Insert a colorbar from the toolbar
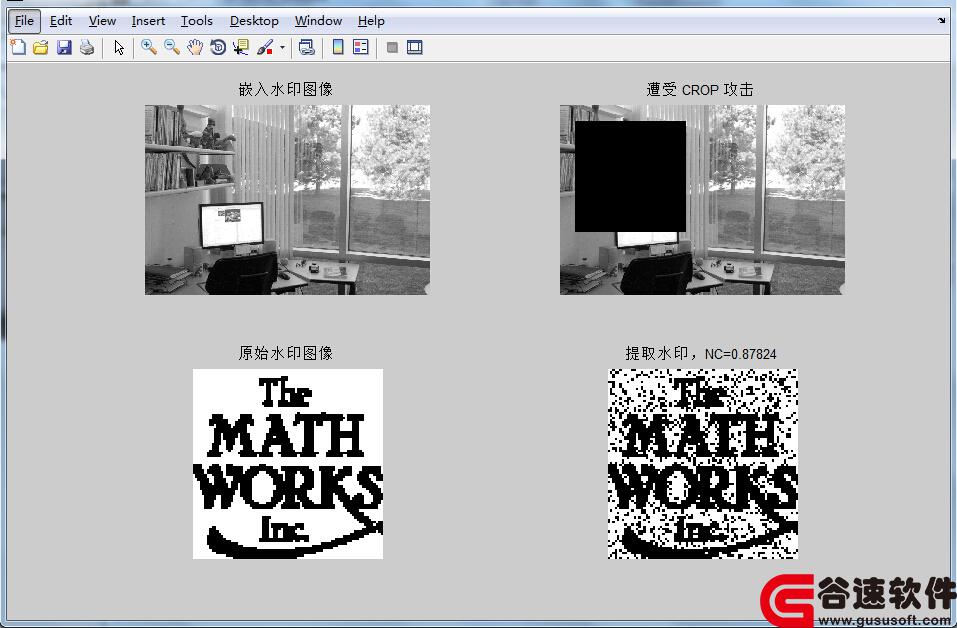The width and height of the screenshot is (957, 628). (x=338, y=47)
